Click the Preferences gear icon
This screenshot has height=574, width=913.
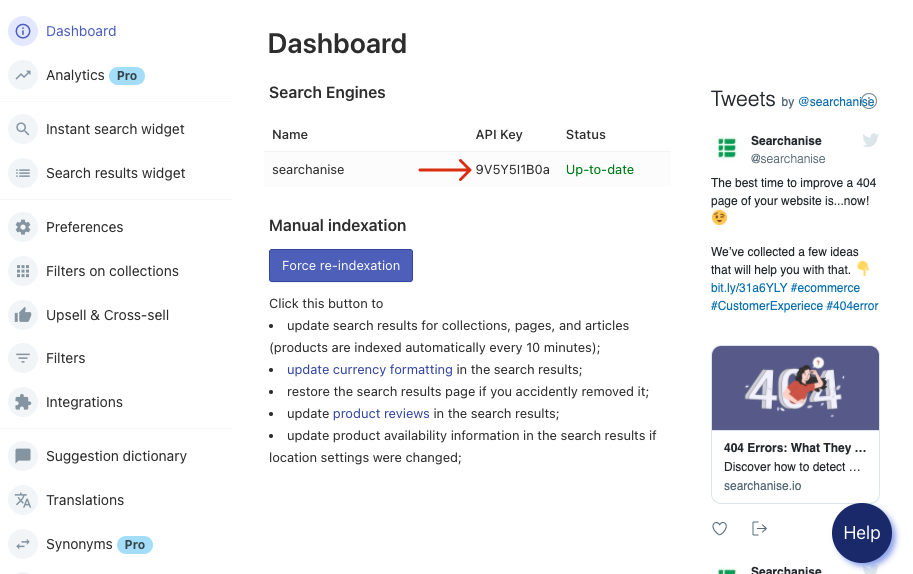pos(23,226)
